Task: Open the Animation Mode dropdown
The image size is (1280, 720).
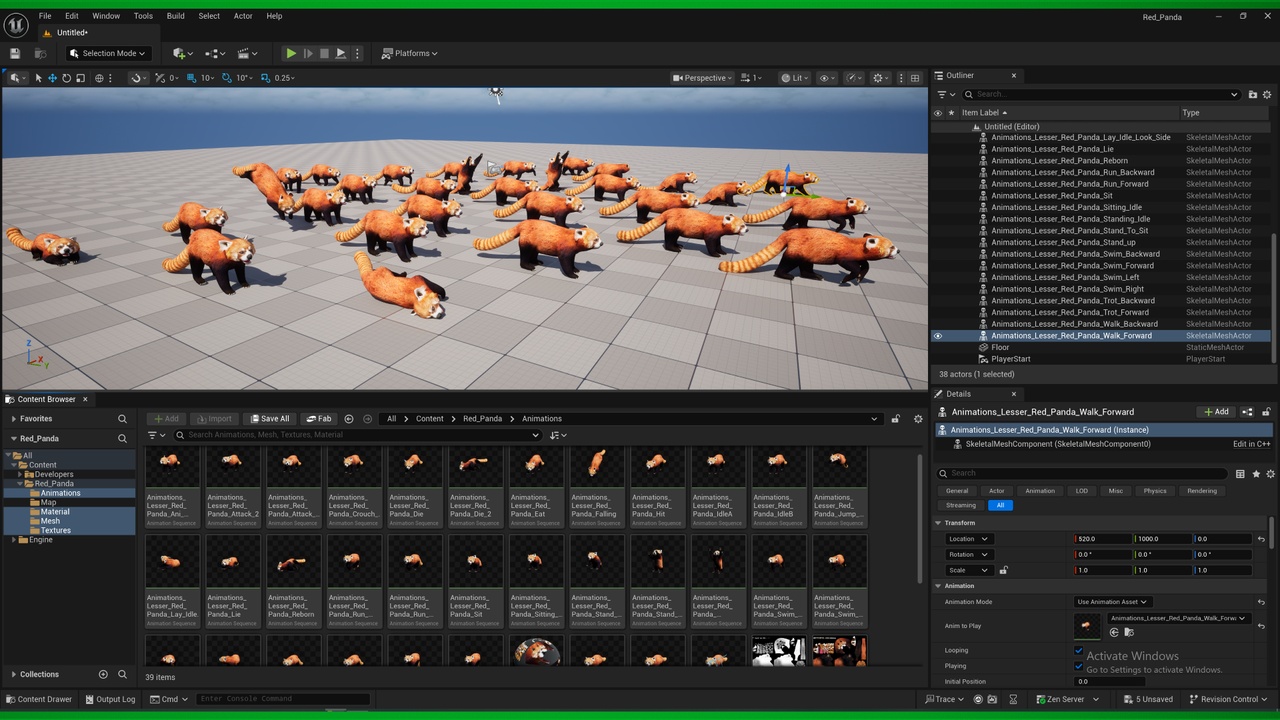Action: (1112, 602)
